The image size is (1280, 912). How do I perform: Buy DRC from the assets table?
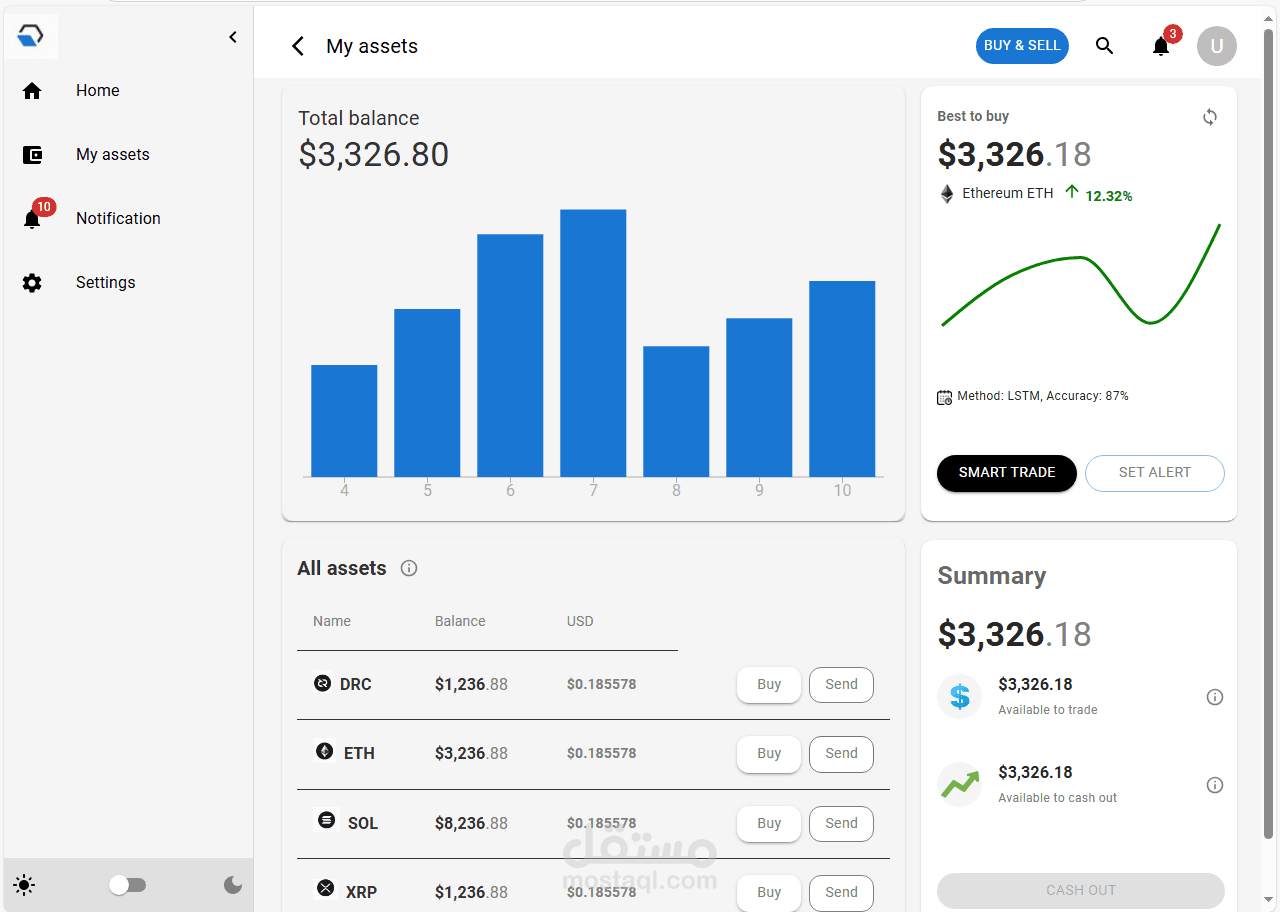[x=769, y=685]
